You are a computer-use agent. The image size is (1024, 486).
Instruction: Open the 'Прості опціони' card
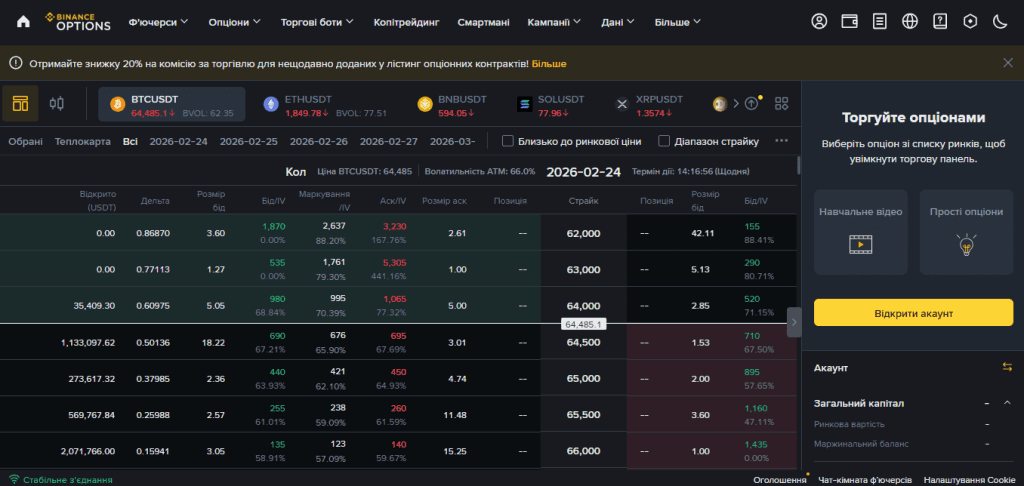967,232
